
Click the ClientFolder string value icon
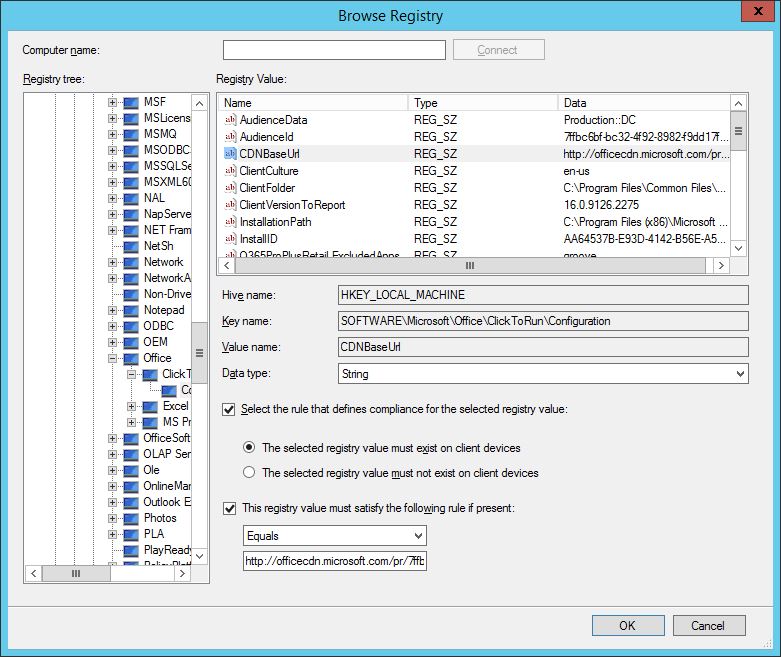point(230,188)
